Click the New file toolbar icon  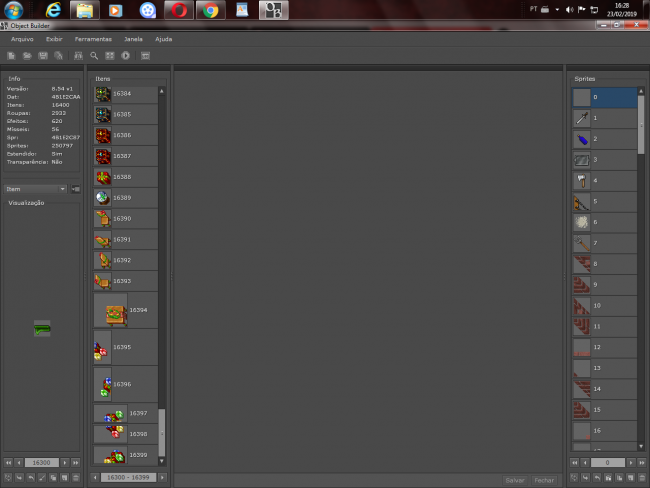[x=11, y=56]
